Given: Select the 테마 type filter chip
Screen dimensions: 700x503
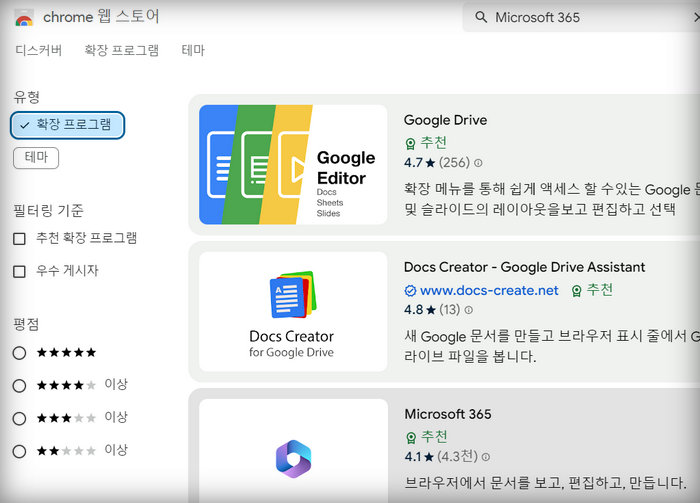Looking at the screenshot, I should [36, 158].
